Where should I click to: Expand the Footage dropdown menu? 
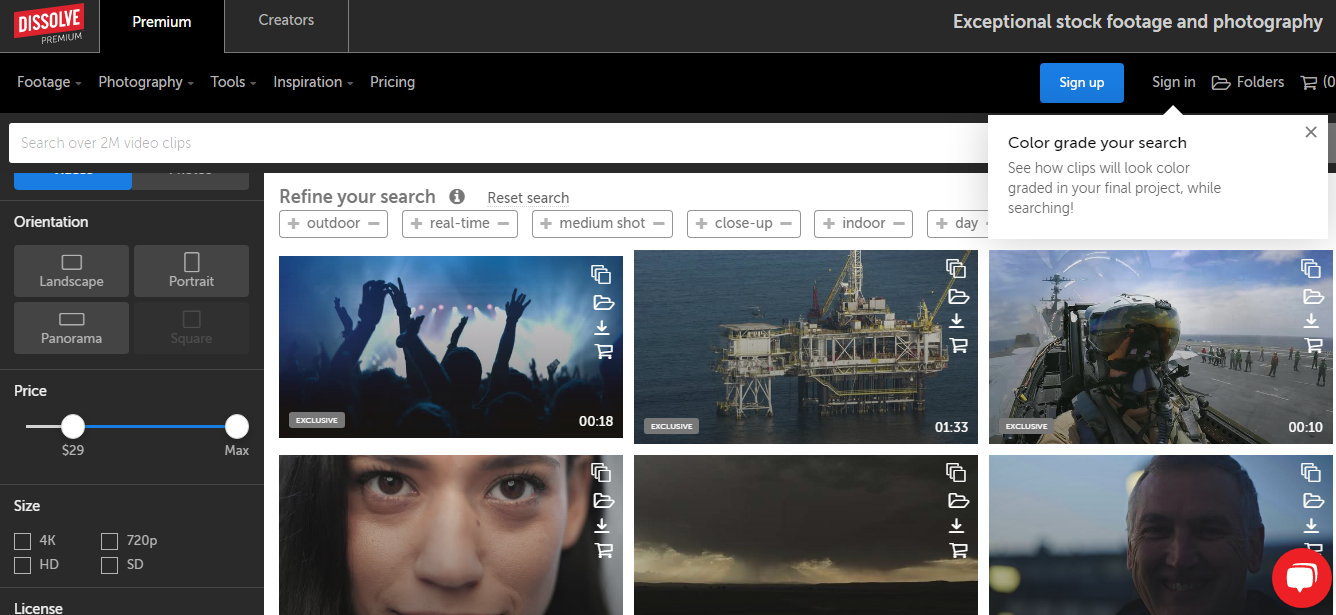tap(49, 82)
